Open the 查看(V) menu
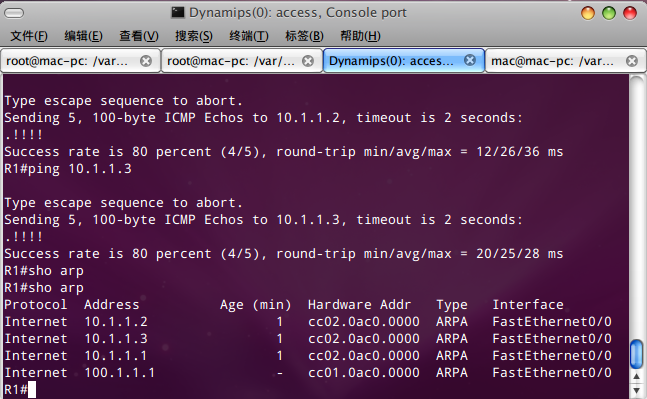The height and width of the screenshot is (399, 647). pos(139,36)
